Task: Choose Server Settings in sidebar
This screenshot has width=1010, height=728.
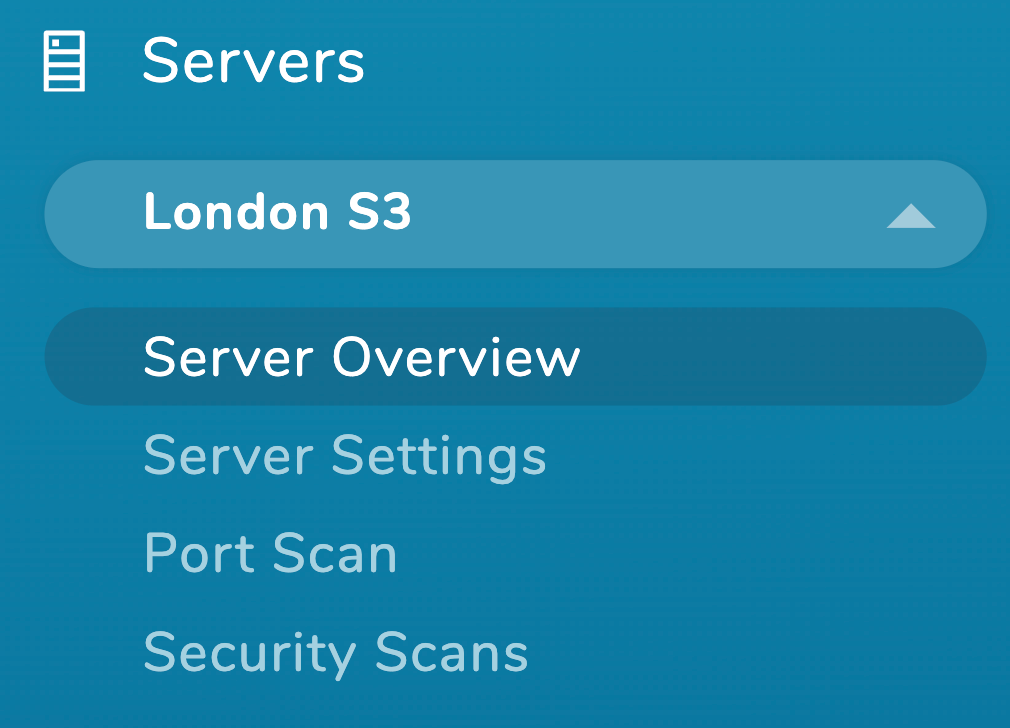Action: click(345, 456)
